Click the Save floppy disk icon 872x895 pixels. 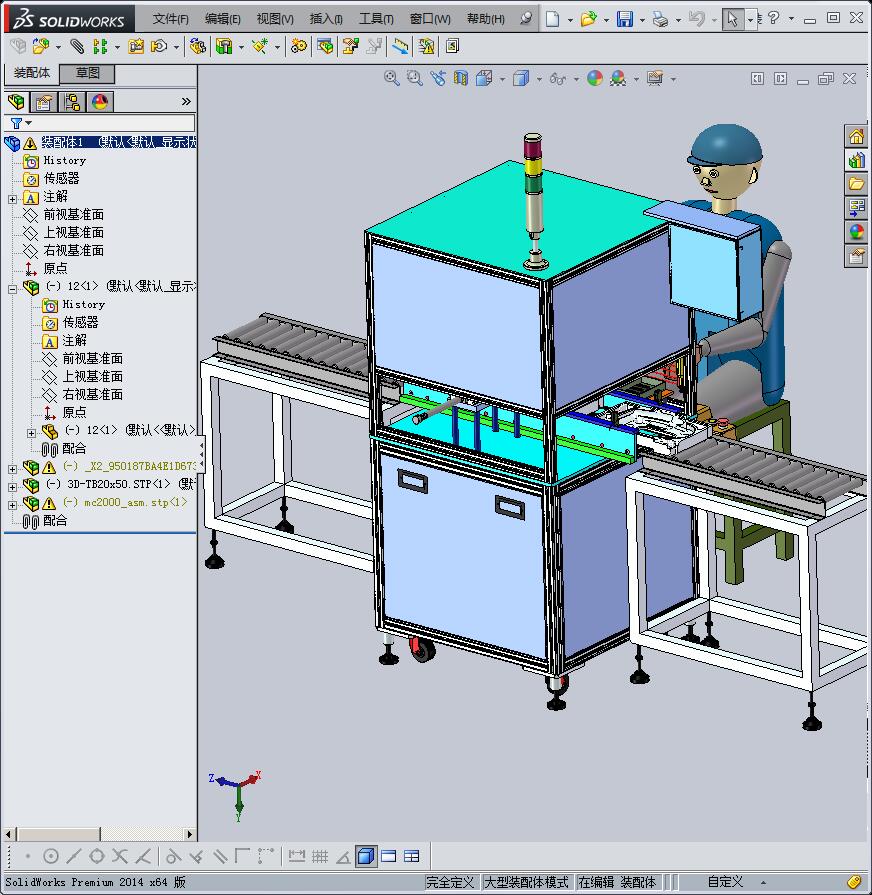pyautogui.click(x=625, y=19)
